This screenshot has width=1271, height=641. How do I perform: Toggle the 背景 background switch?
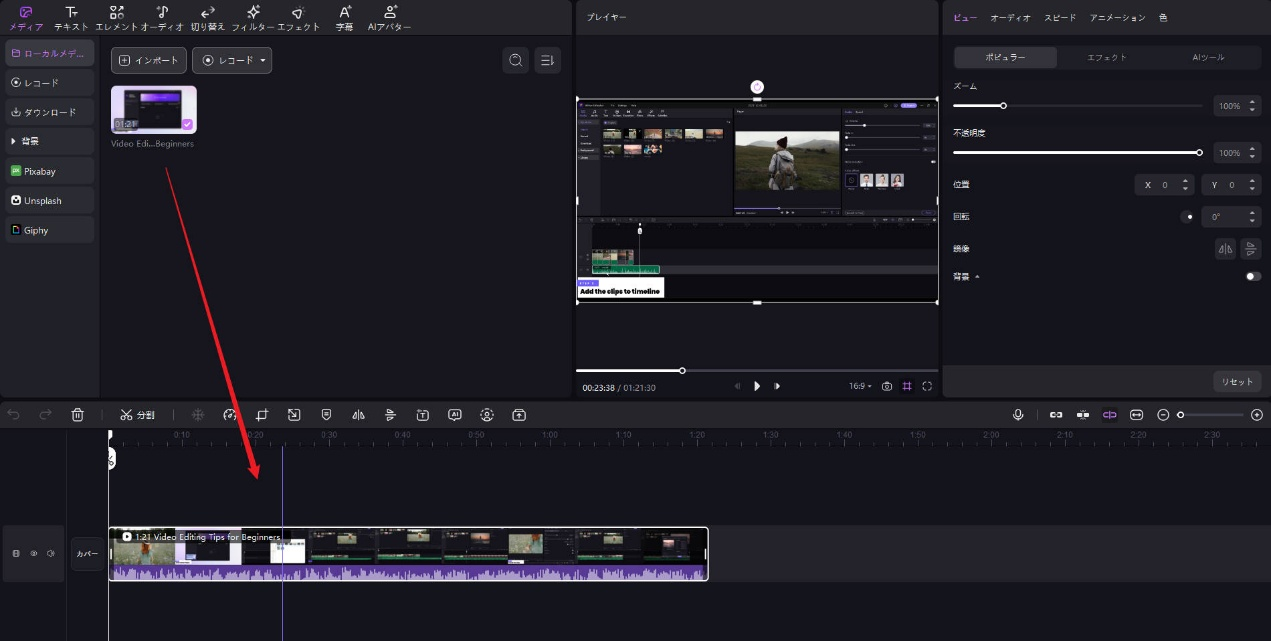(1253, 277)
